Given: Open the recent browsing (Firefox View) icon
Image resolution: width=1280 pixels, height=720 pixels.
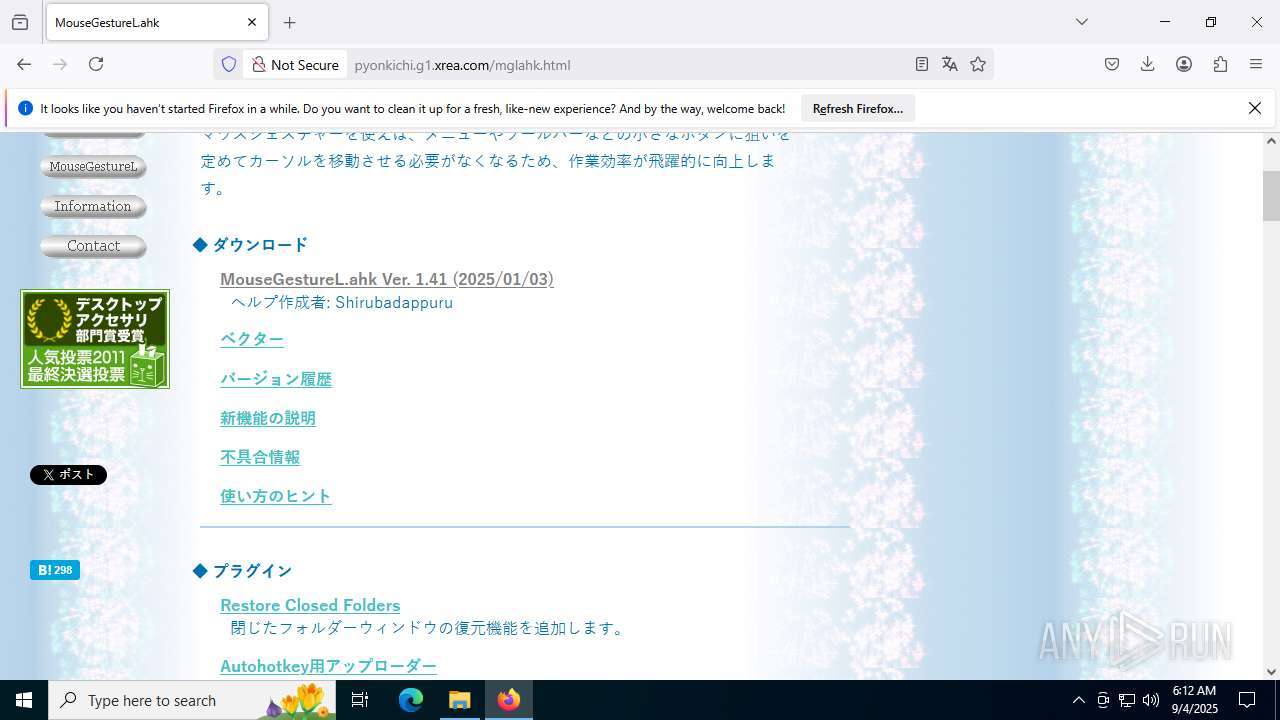Looking at the screenshot, I should pyautogui.click(x=20, y=22).
